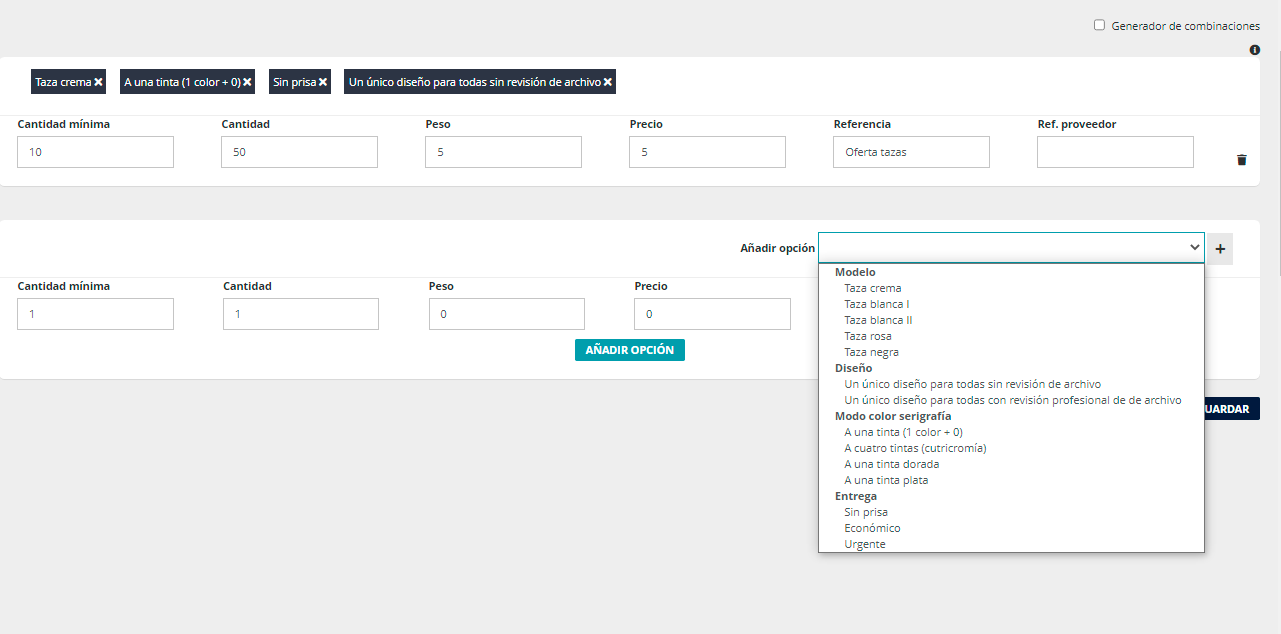1281x634 pixels.
Task: Click the Guardar button
Action: pyautogui.click(x=1232, y=409)
